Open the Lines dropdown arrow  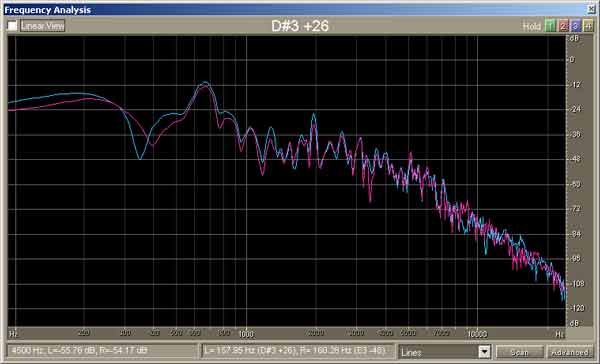[484, 351]
